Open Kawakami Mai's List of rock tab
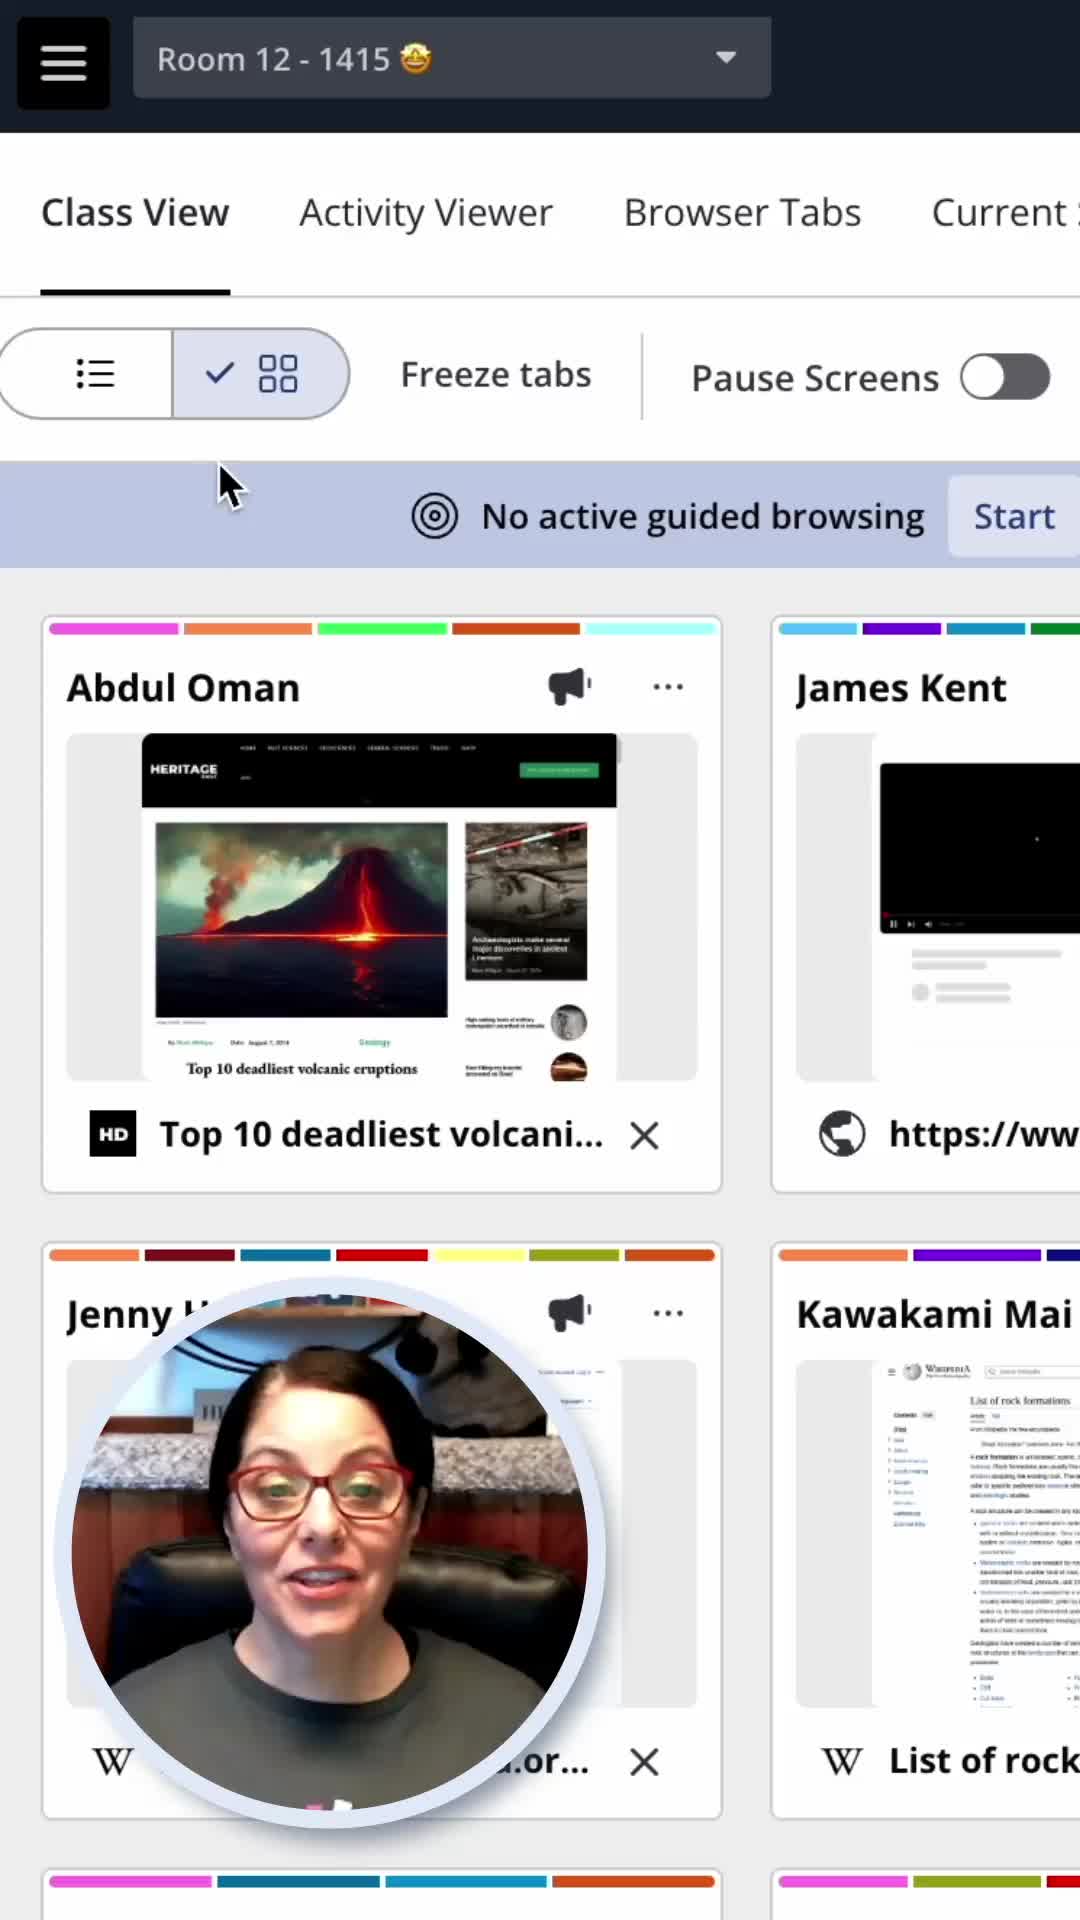Viewport: 1080px width, 1920px height. [x=984, y=1760]
